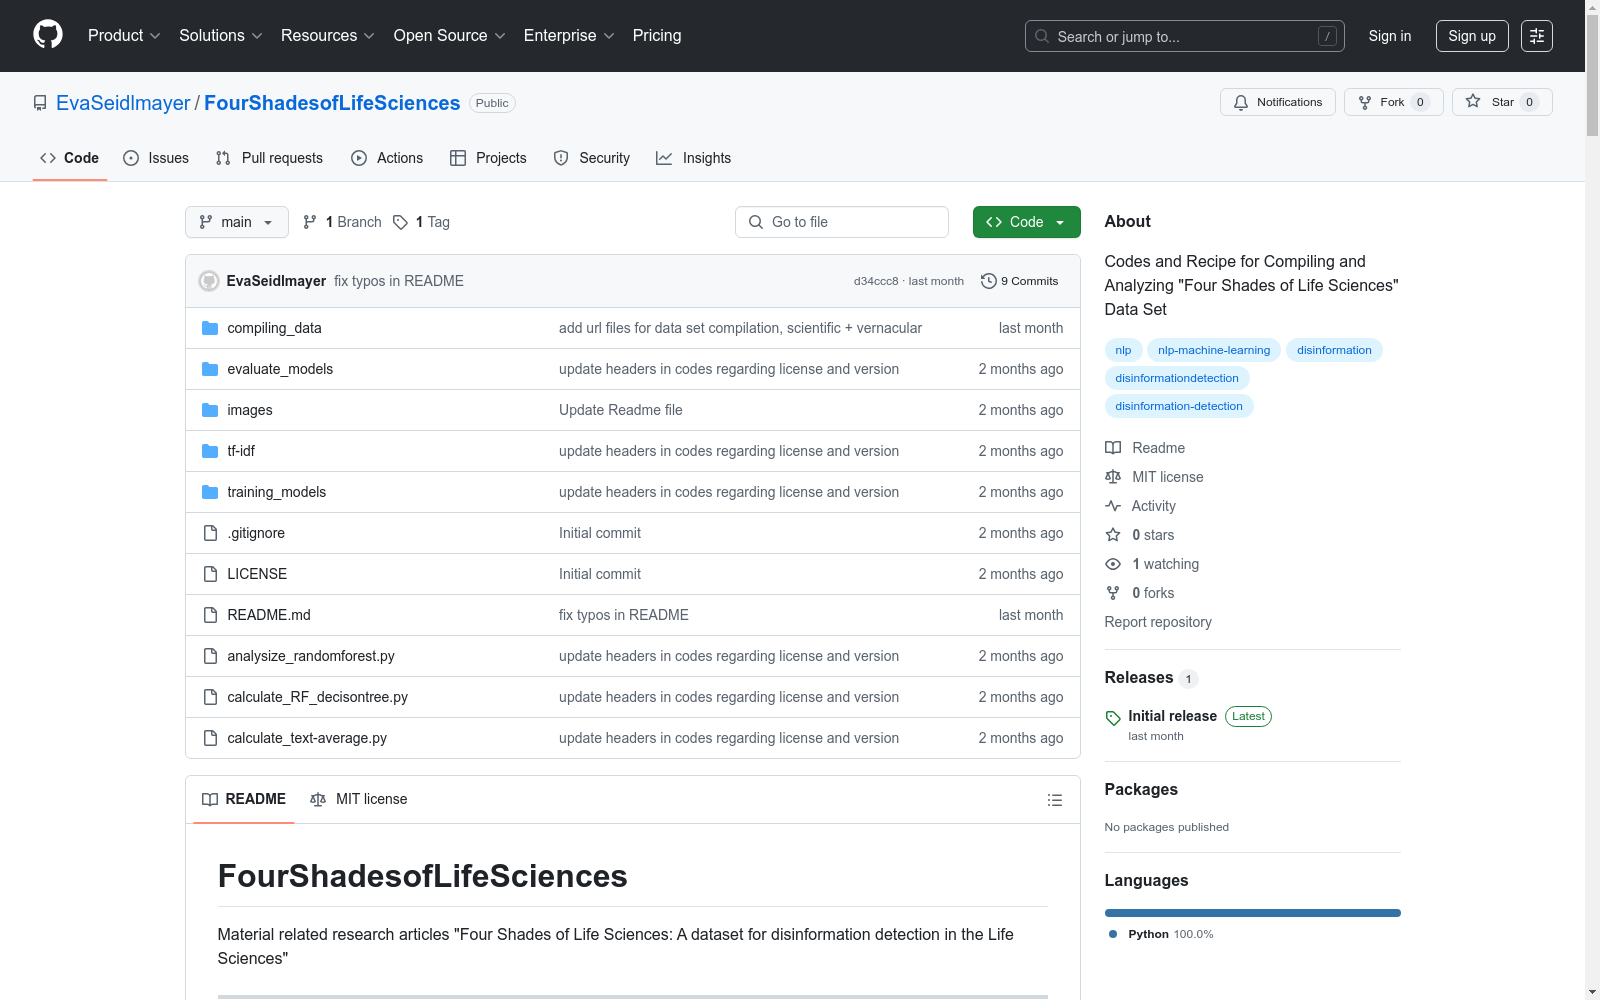Screen dimensions: 1600x1000
Task: Open the Initial release link
Action: (1172, 716)
